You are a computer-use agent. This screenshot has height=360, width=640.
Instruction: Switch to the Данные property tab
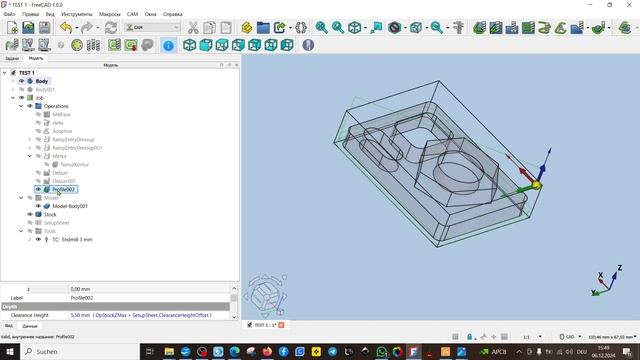pyautogui.click(x=30, y=326)
